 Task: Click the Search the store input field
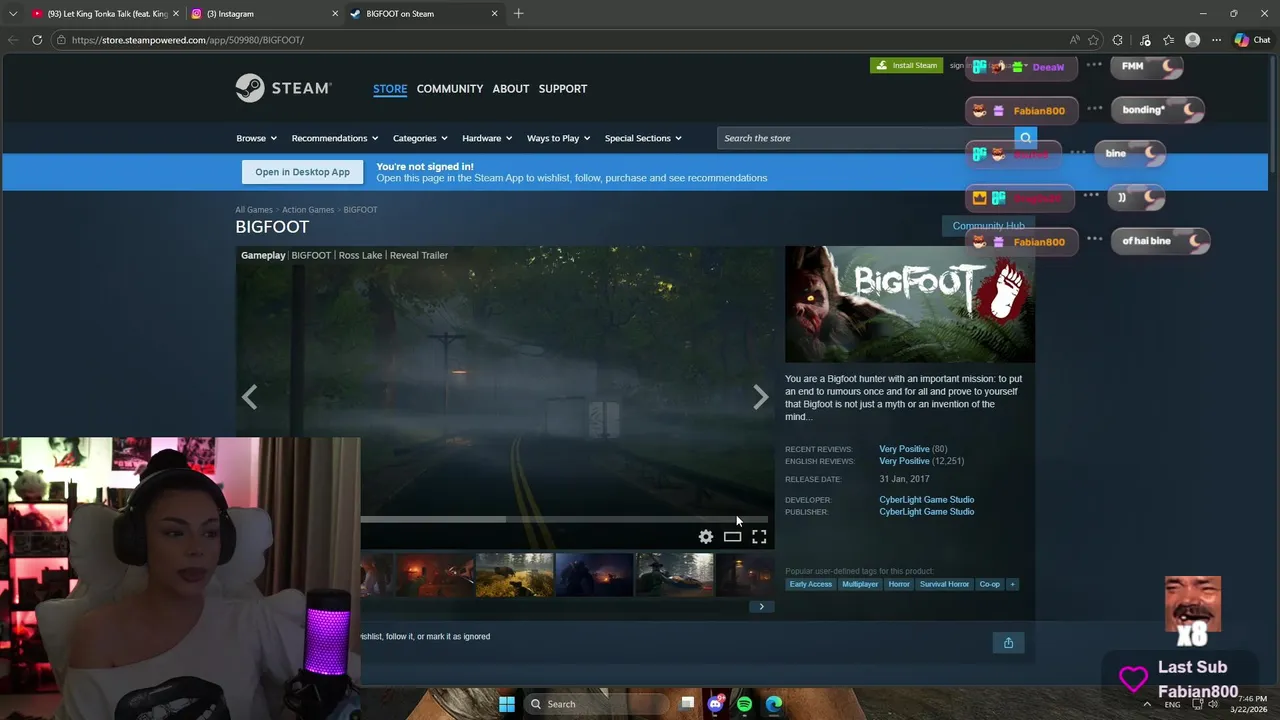(x=865, y=138)
